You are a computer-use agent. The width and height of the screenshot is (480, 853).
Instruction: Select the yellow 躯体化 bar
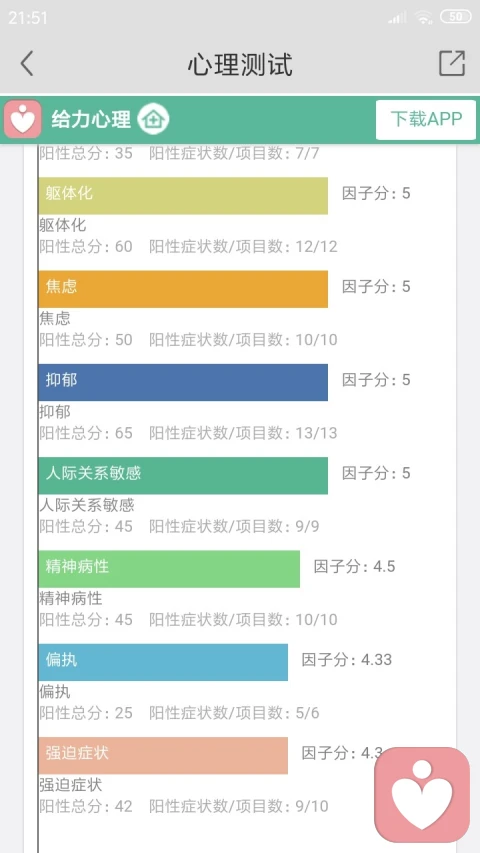click(x=183, y=195)
